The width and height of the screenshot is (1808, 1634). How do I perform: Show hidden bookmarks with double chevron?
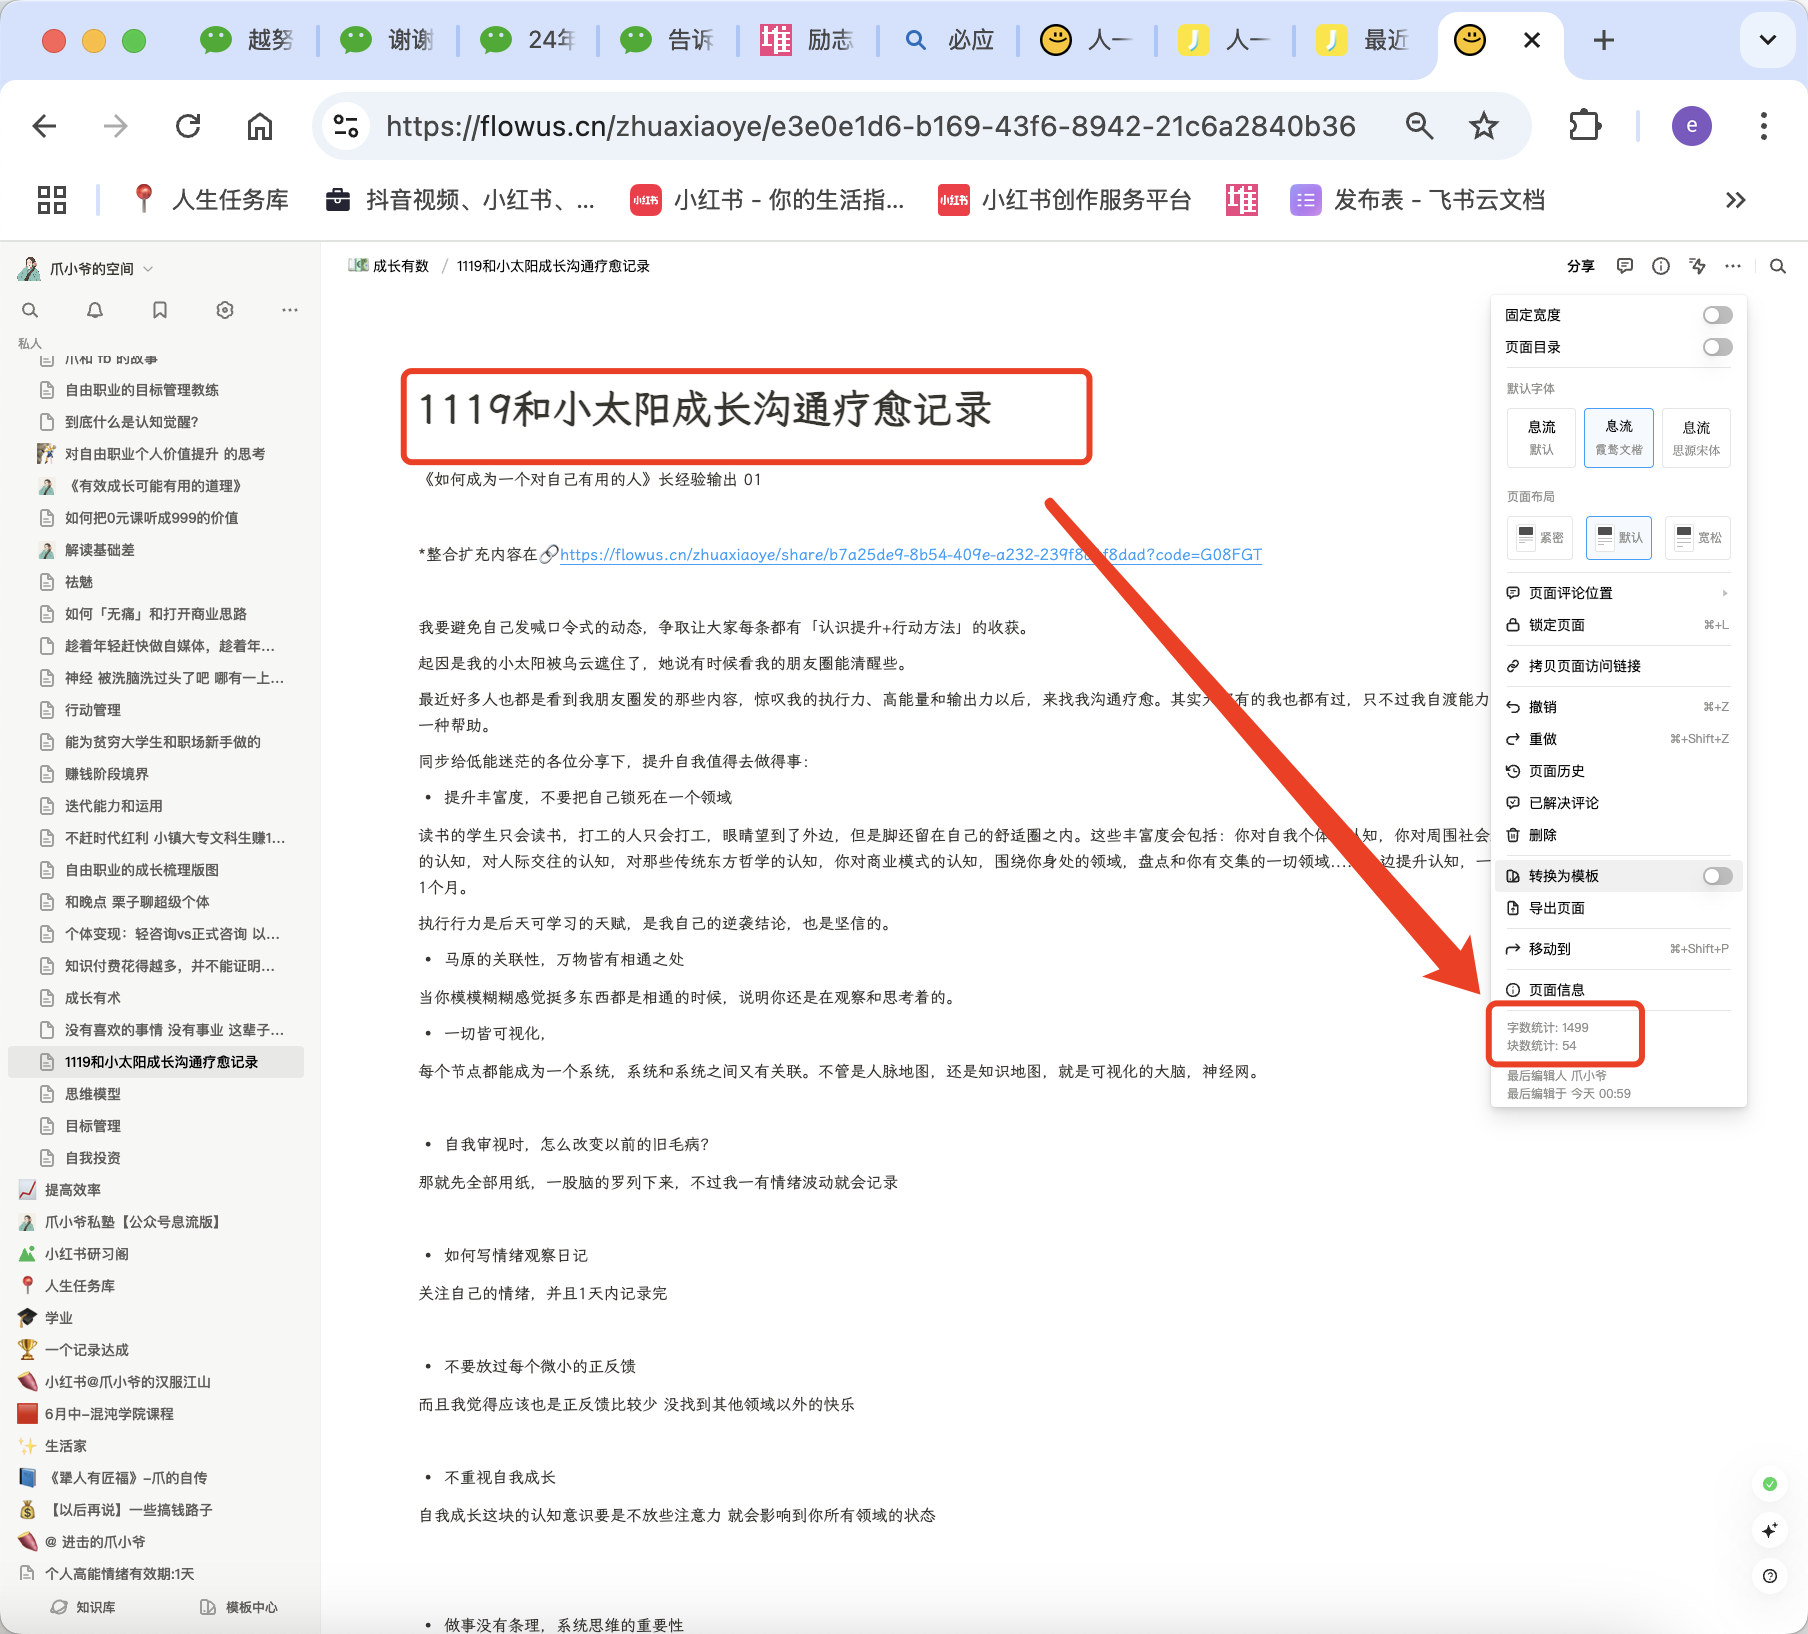pyautogui.click(x=1735, y=200)
